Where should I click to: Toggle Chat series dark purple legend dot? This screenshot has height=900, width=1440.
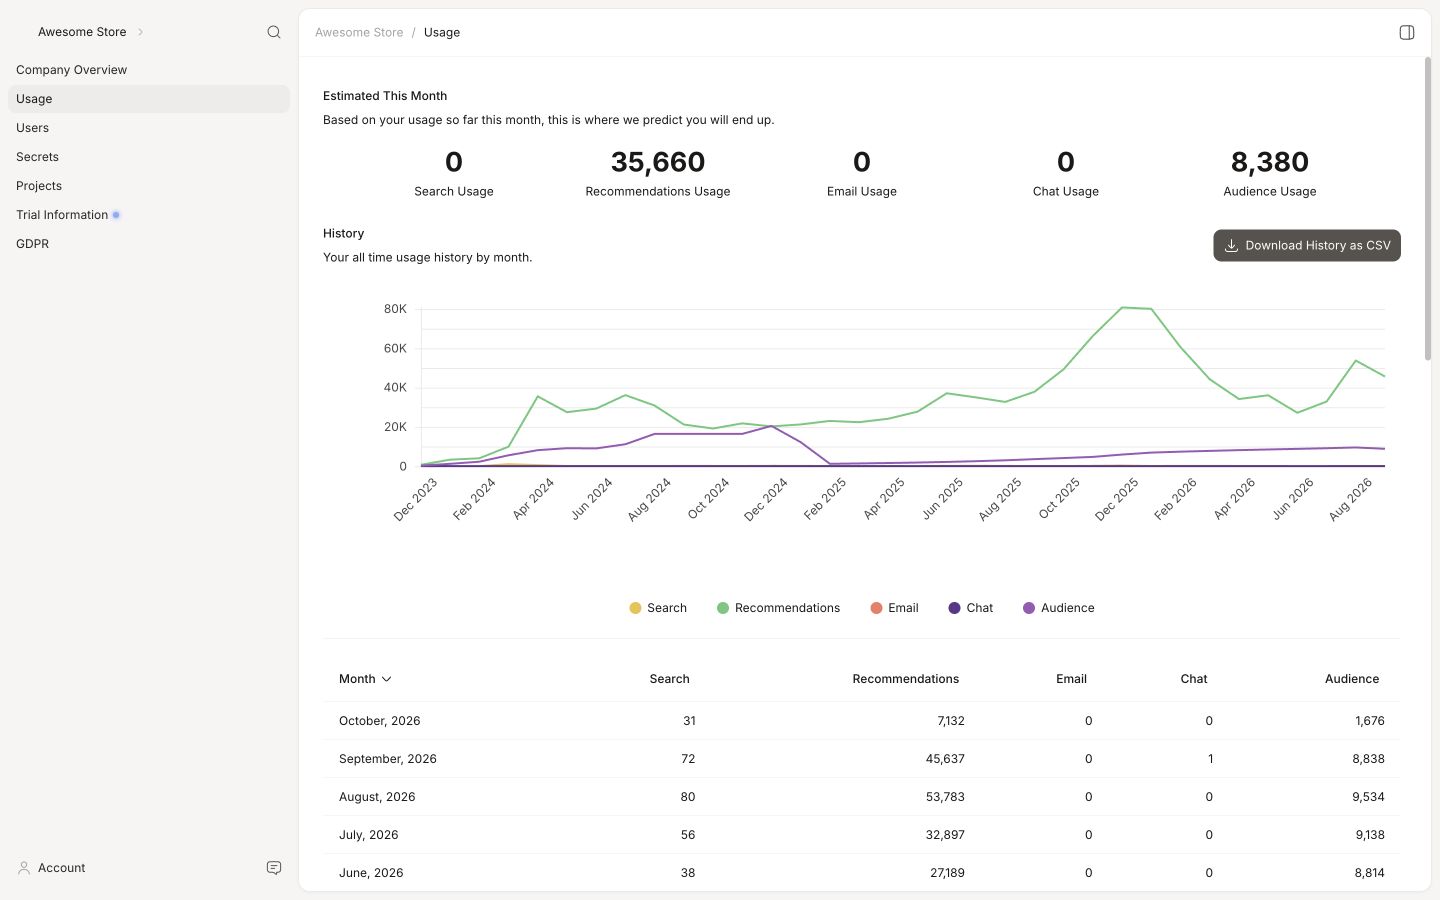coord(954,608)
